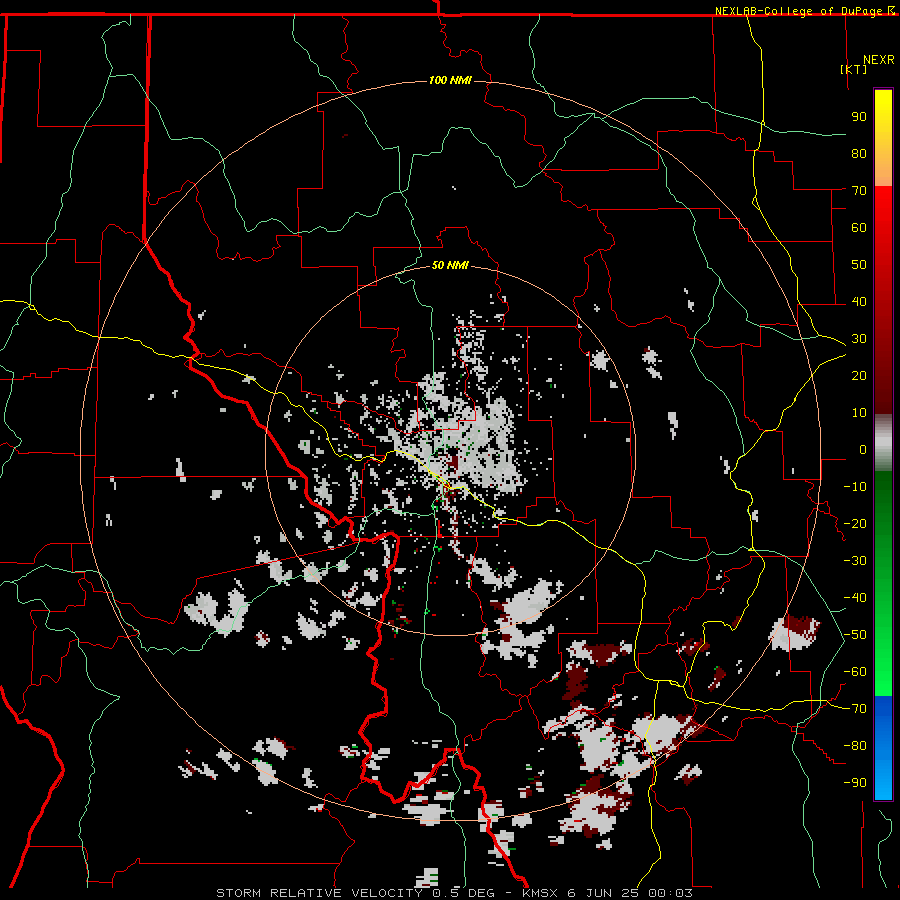Click the 100 NMI range ring label
This screenshot has height=900, width=900.
(x=451, y=80)
